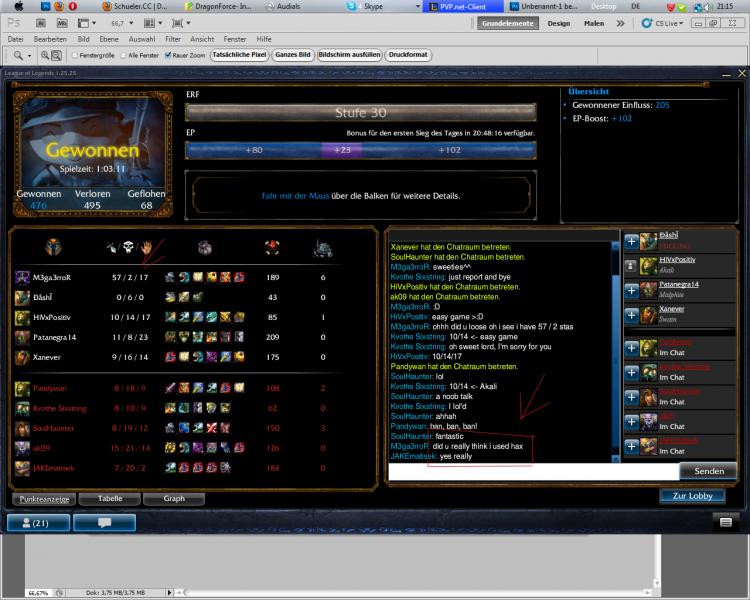
Task: Click the monster column header icon
Action: pos(323,248)
